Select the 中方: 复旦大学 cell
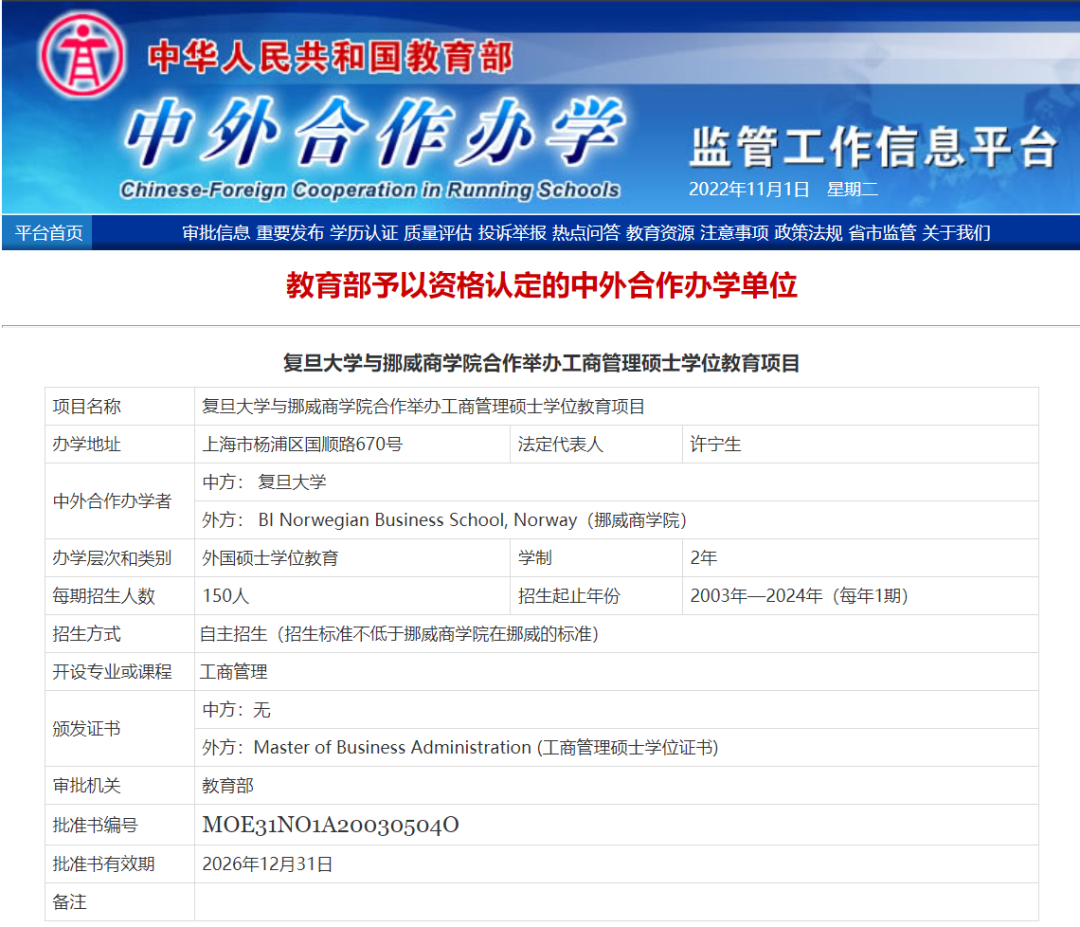 (x=616, y=482)
